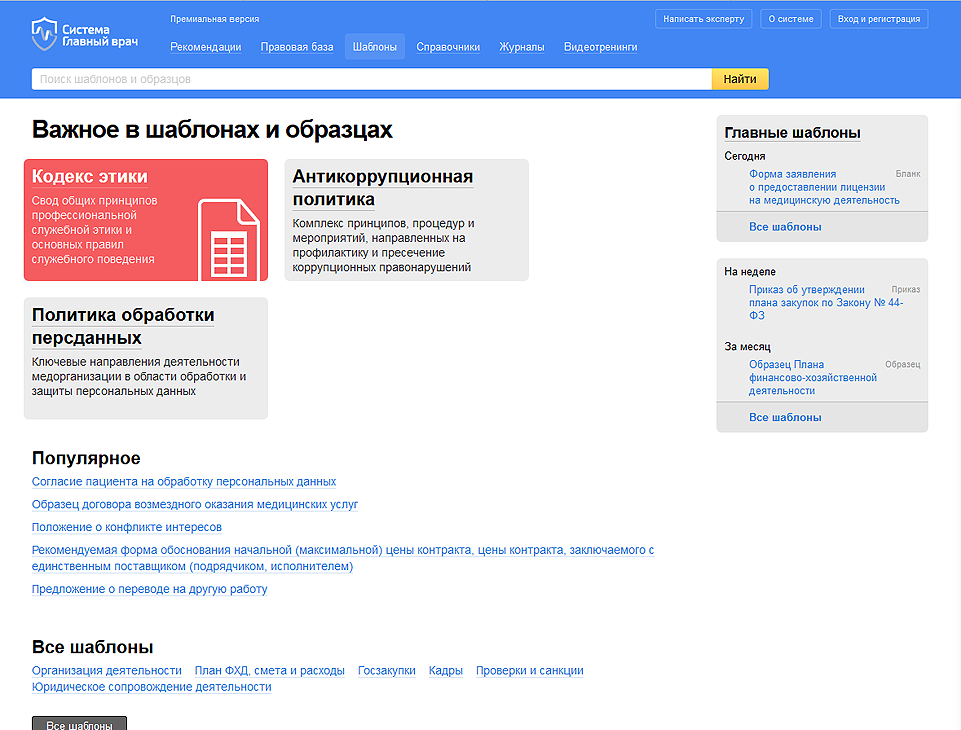Switch to the Правовая база tab
This screenshot has width=961, height=730.
(x=297, y=47)
